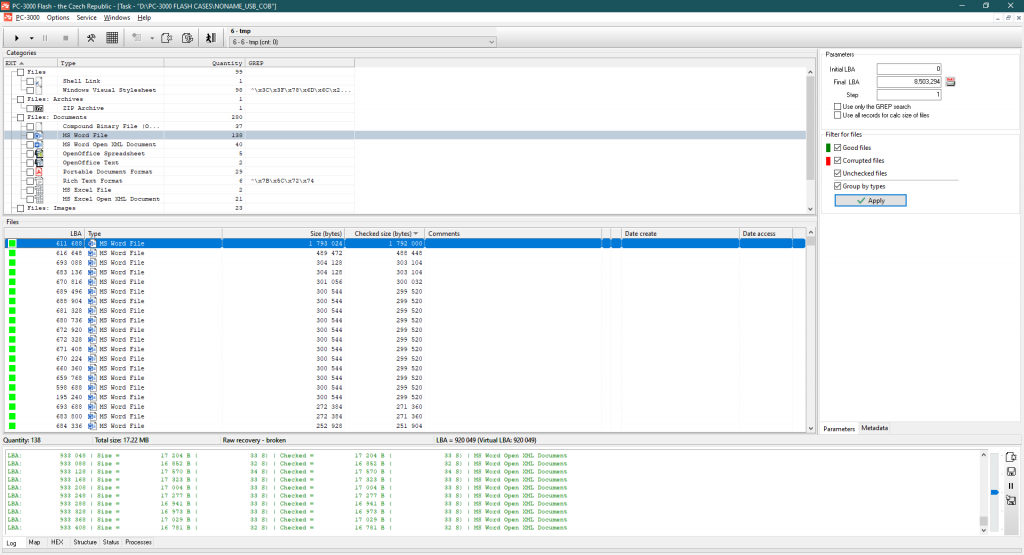Toggle the Group by types checkbox

838,186
